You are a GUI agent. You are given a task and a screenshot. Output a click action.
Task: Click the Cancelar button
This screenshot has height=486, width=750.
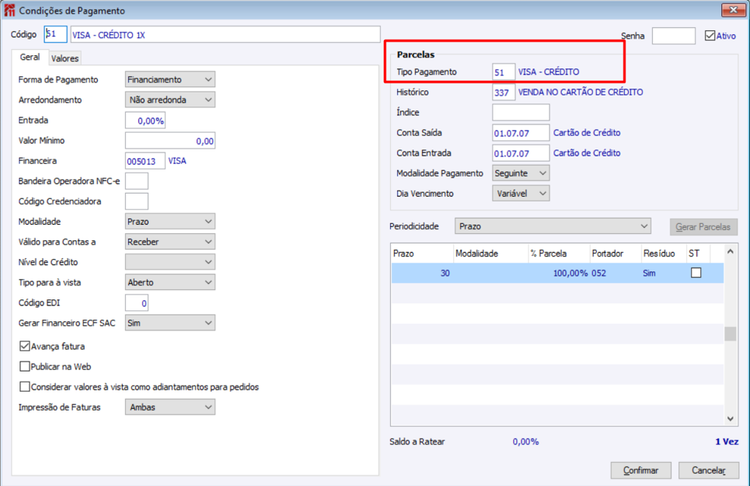click(708, 470)
